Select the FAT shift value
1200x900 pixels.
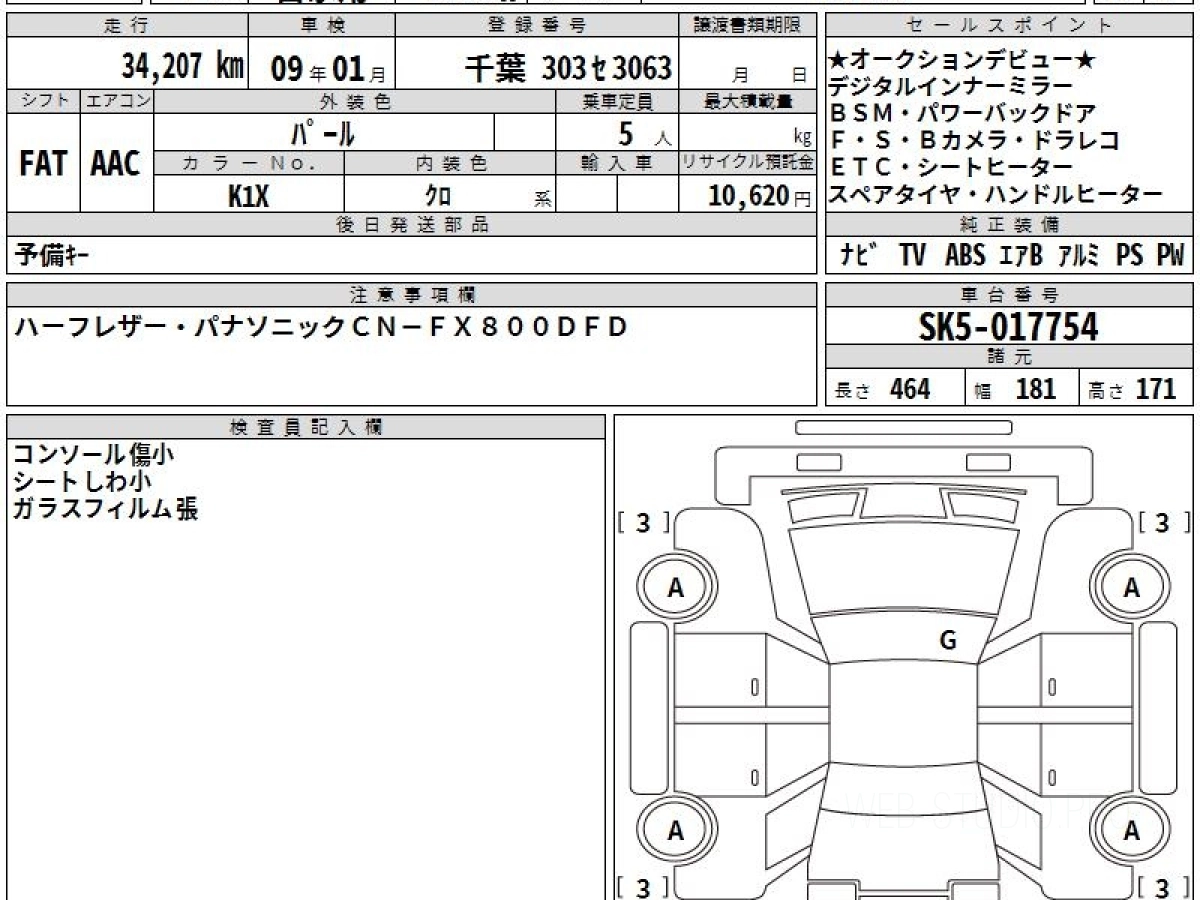pos(43,163)
